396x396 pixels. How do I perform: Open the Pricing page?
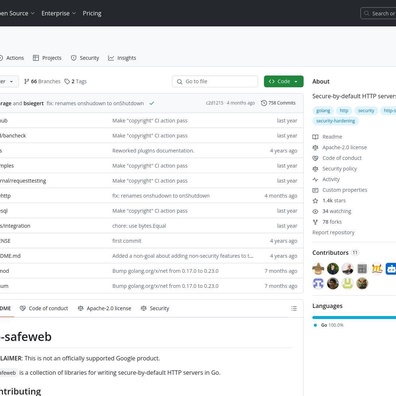point(92,13)
